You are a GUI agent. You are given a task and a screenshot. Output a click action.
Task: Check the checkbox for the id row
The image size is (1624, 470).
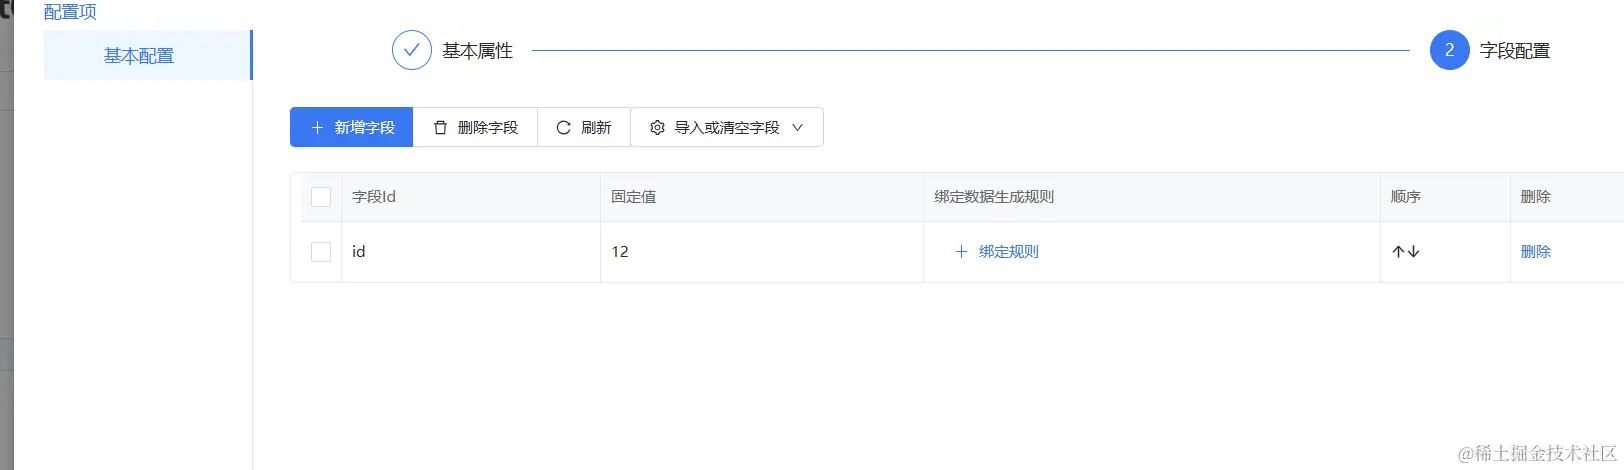321,252
